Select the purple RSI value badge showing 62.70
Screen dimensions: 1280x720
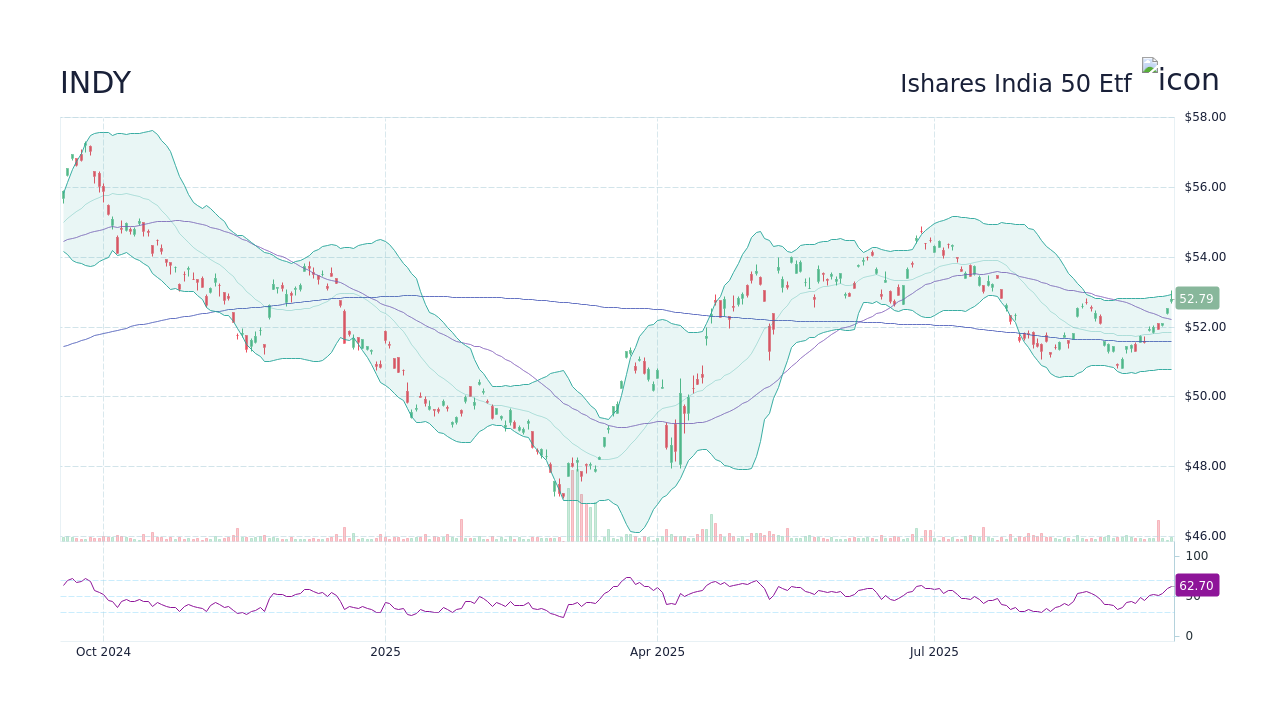click(x=1196, y=585)
